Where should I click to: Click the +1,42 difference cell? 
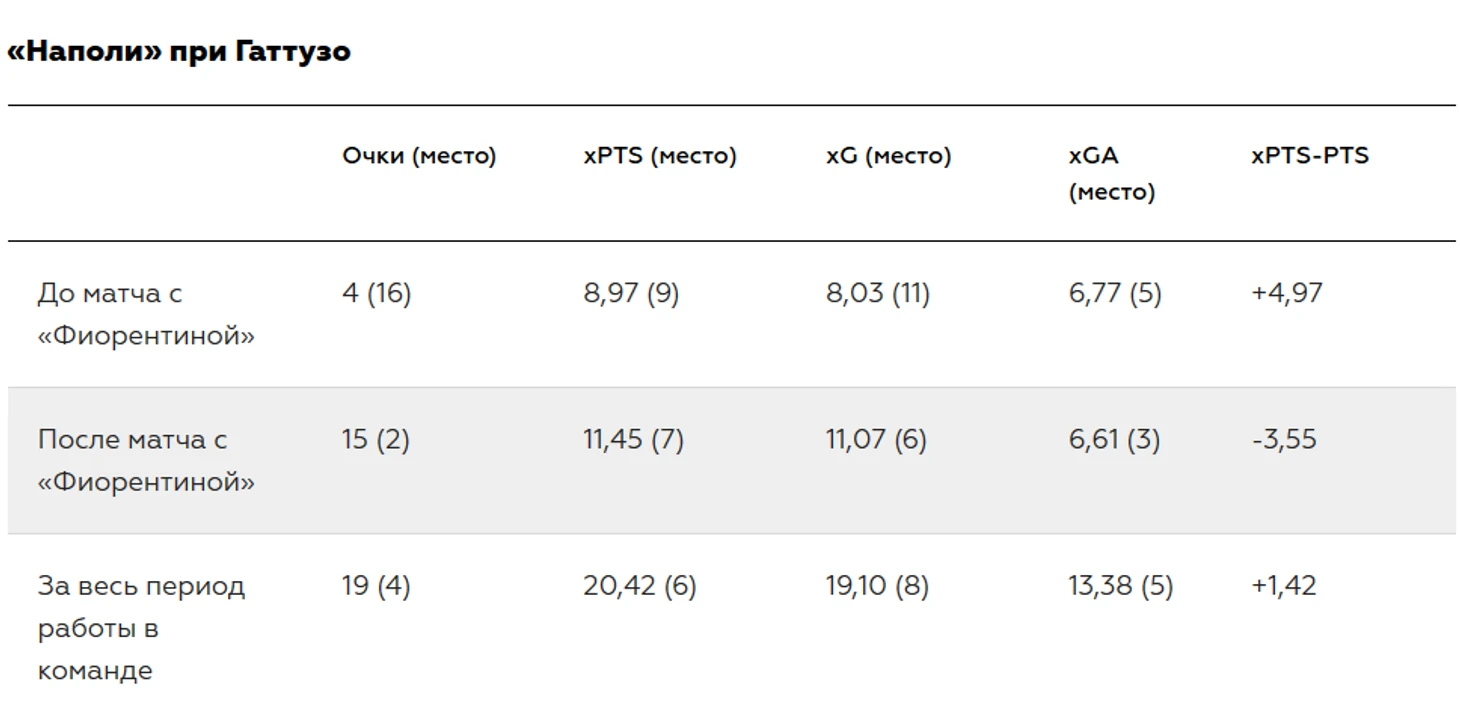(x=1284, y=585)
